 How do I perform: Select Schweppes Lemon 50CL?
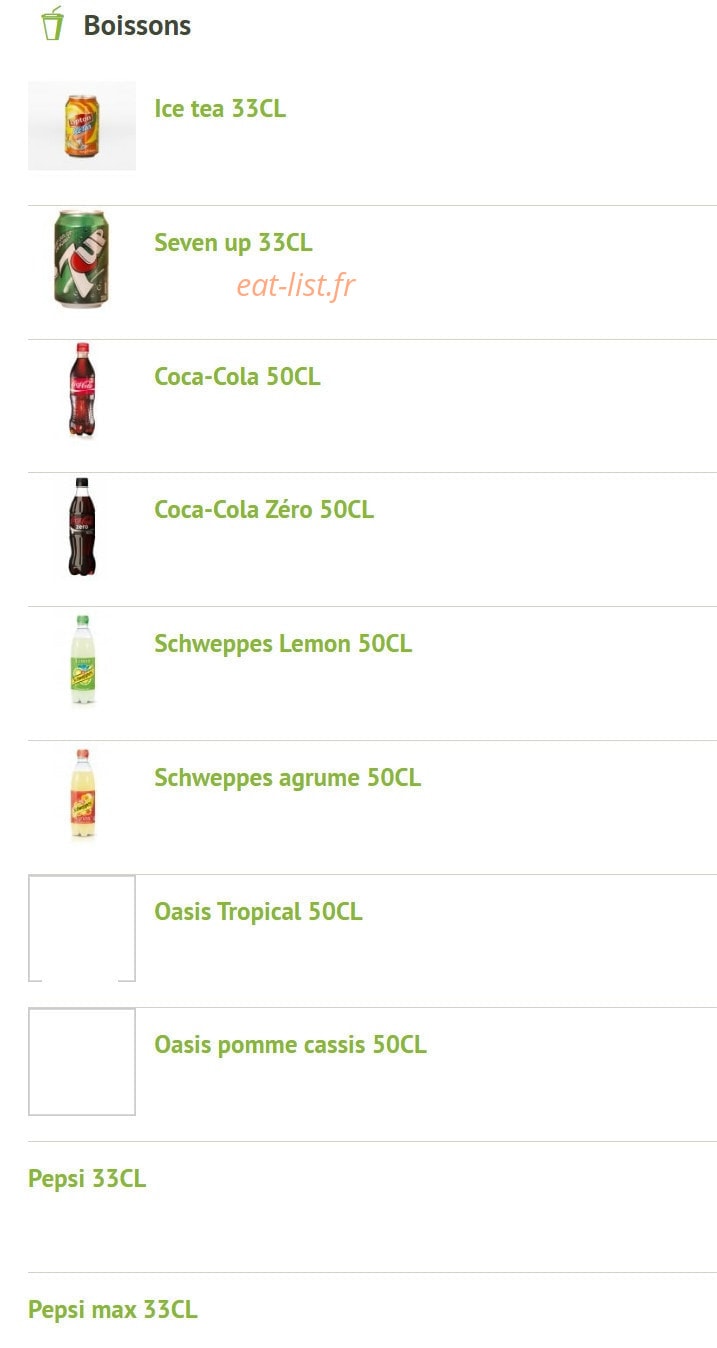[283, 644]
